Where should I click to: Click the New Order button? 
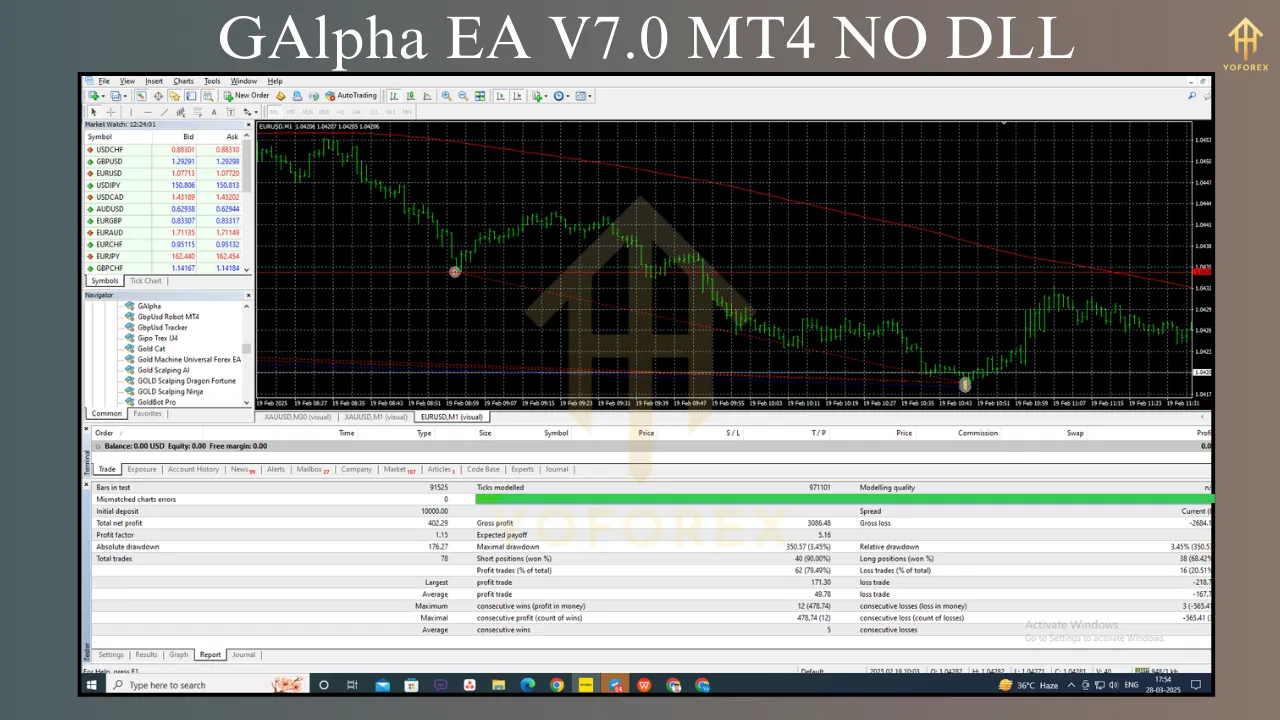246,96
